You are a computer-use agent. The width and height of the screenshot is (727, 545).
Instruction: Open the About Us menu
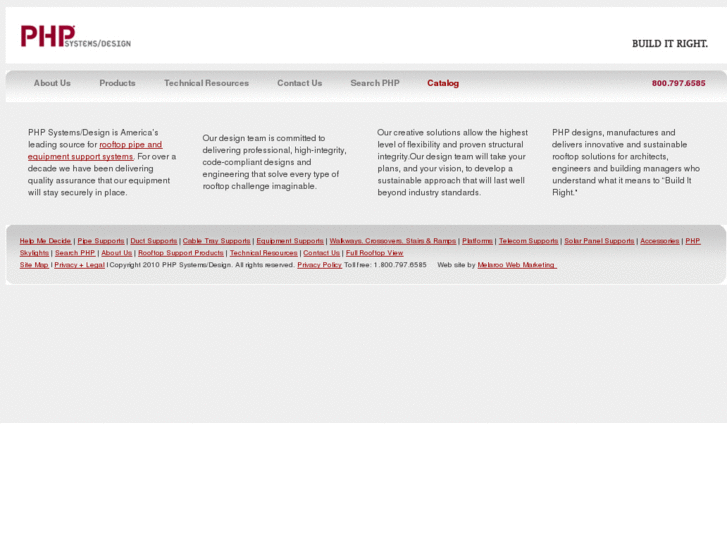click(x=52, y=83)
